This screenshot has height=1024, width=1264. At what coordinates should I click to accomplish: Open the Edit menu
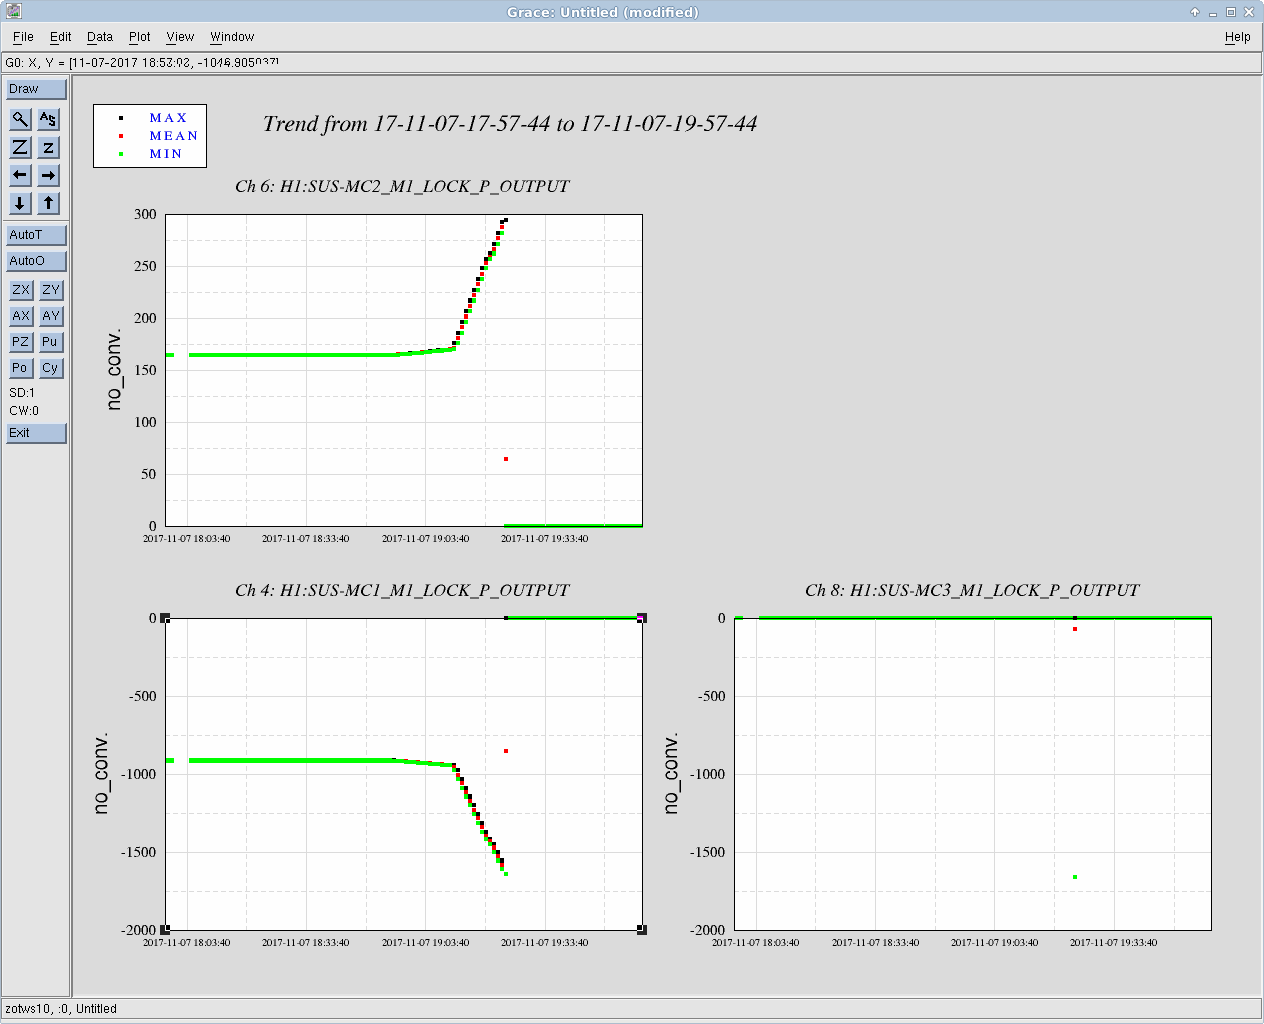pos(61,37)
